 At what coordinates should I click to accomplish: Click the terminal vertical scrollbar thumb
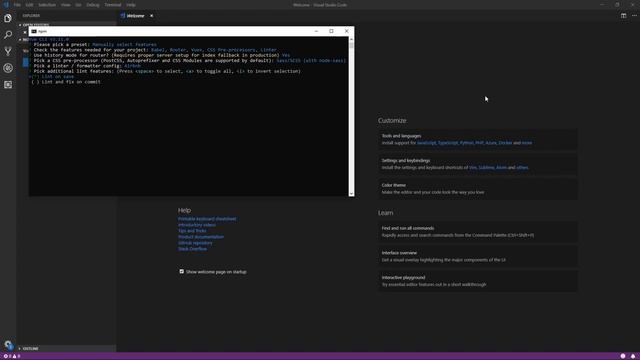(351, 45)
